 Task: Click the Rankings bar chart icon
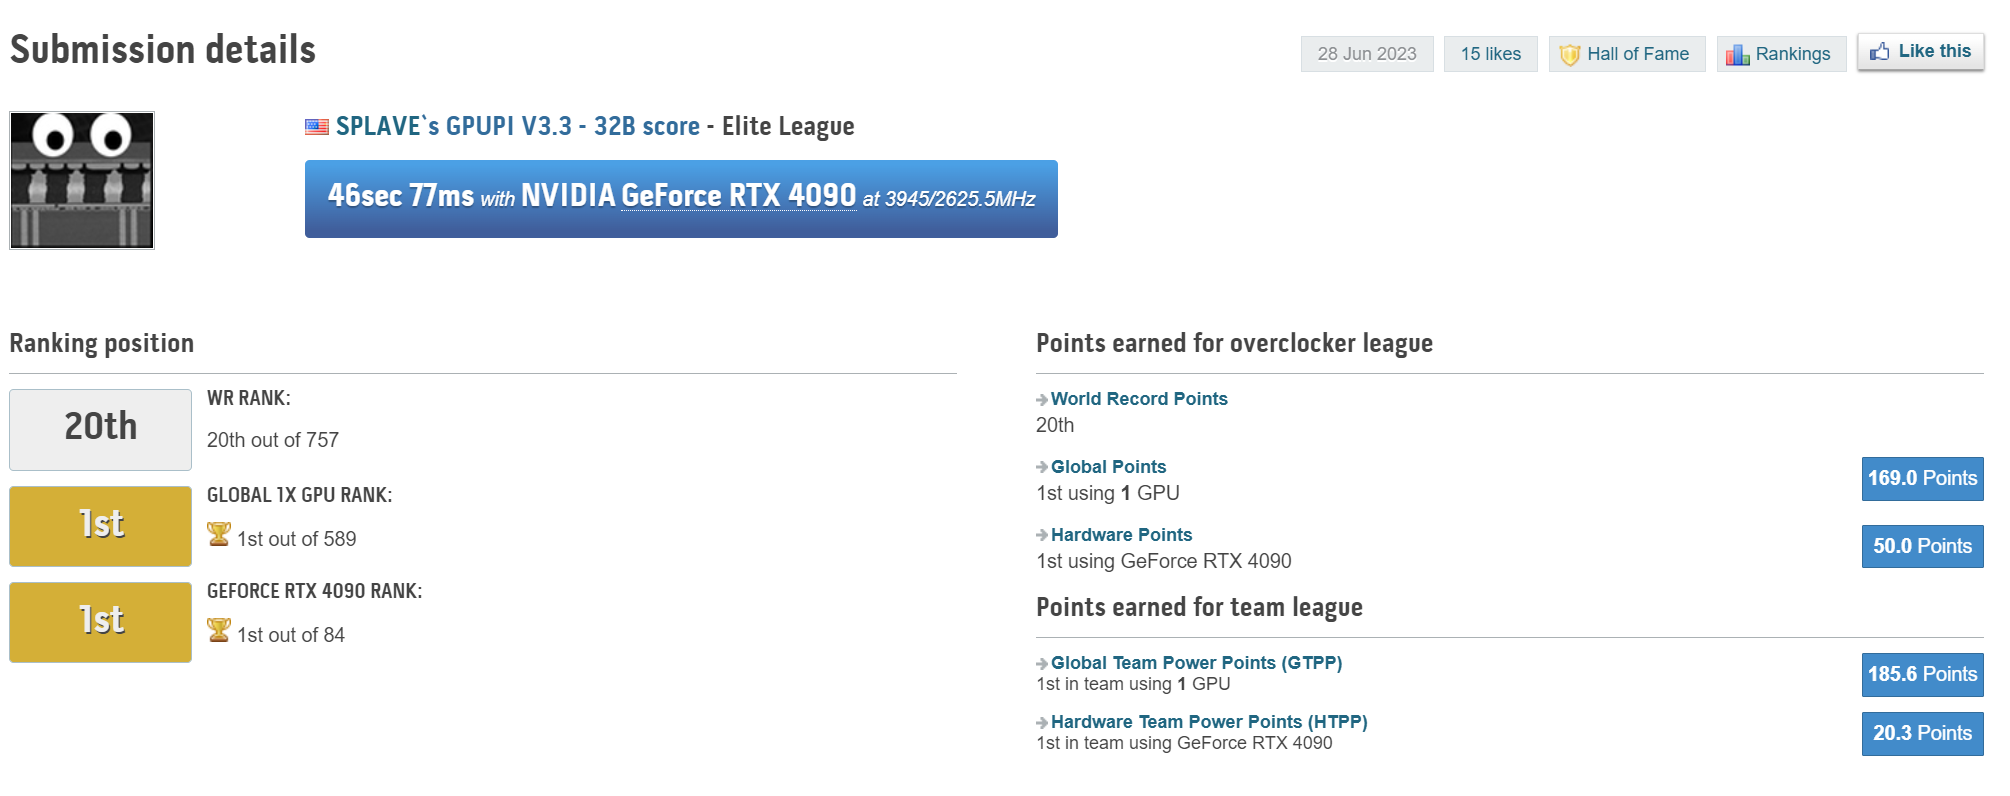1737,55
